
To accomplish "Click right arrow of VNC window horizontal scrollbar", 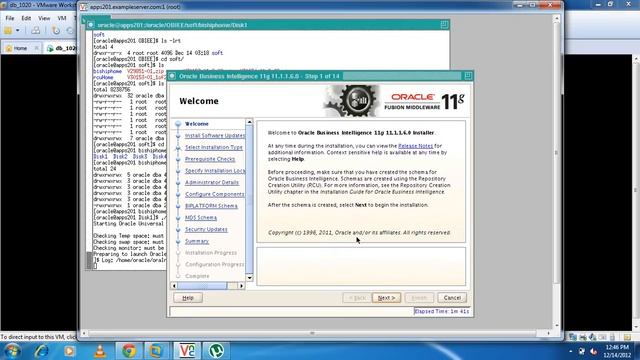I will tap(548, 333).
